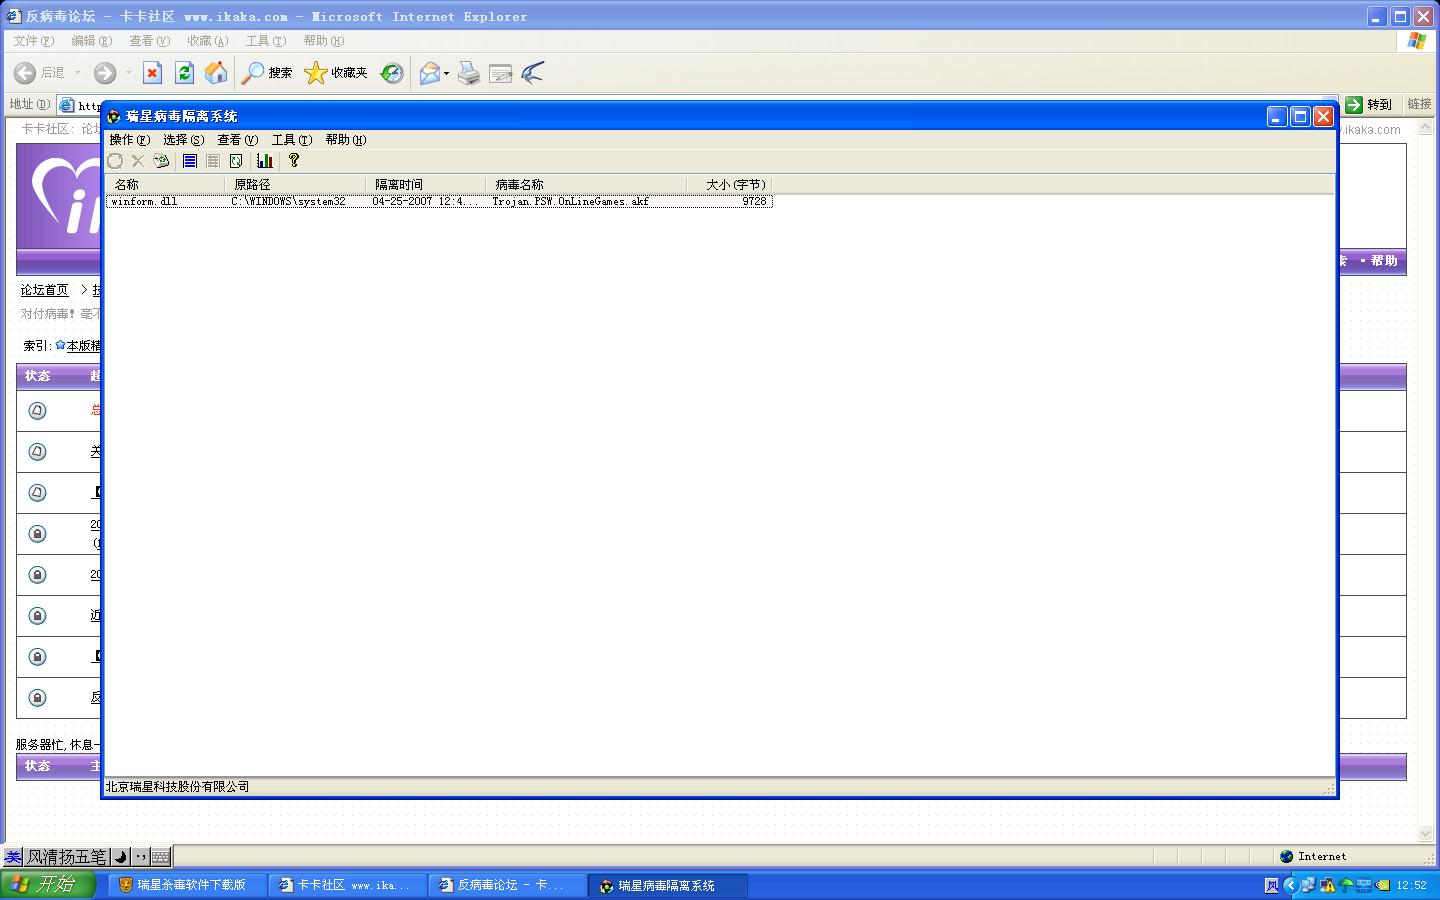Open the 选择(S) menu in quarantine window

coord(183,140)
